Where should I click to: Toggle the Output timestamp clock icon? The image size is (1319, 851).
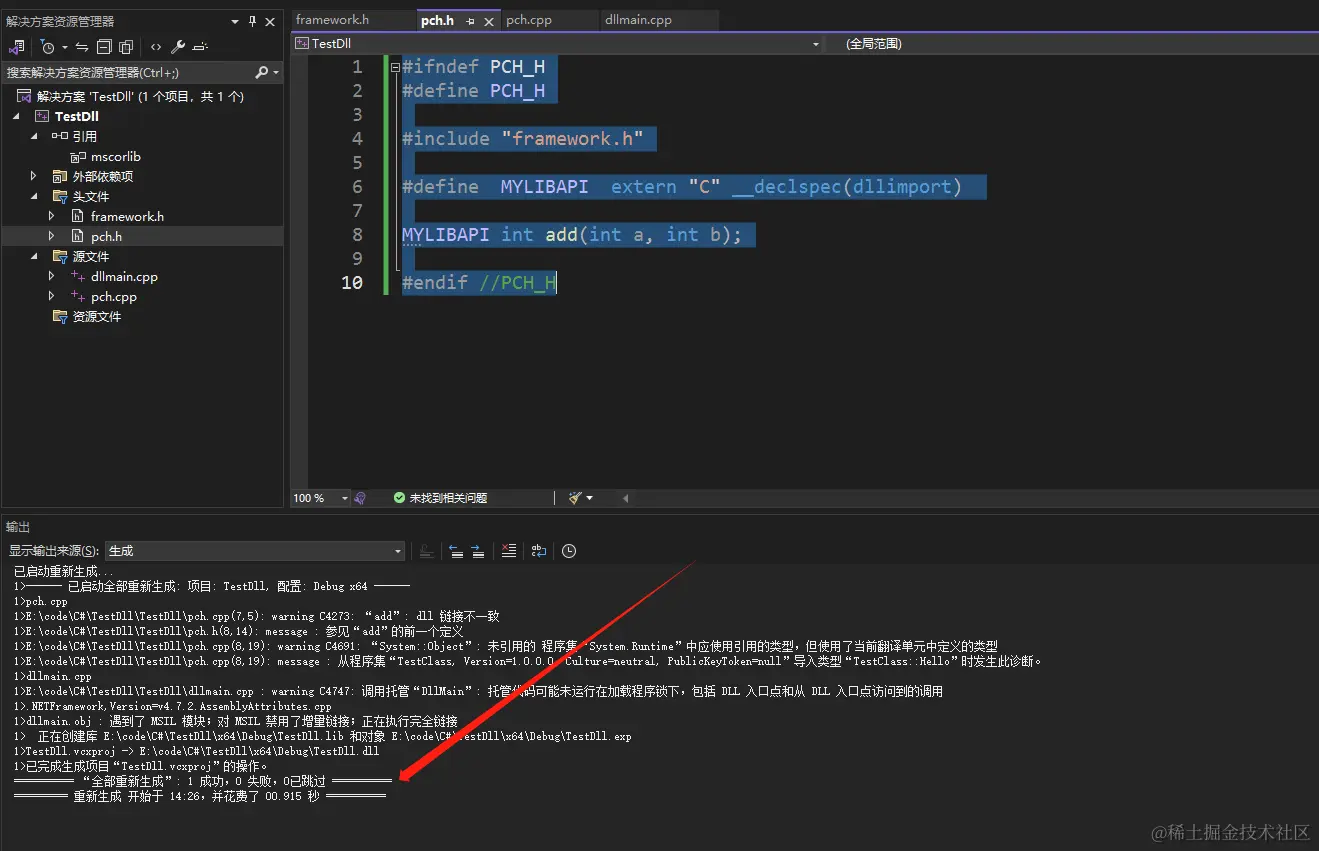pos(569,551)
